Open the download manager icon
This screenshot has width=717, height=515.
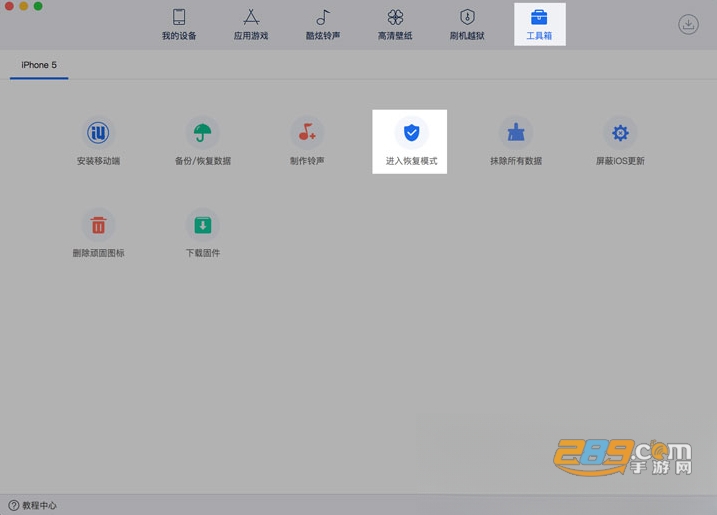click(x=688, y=24)
